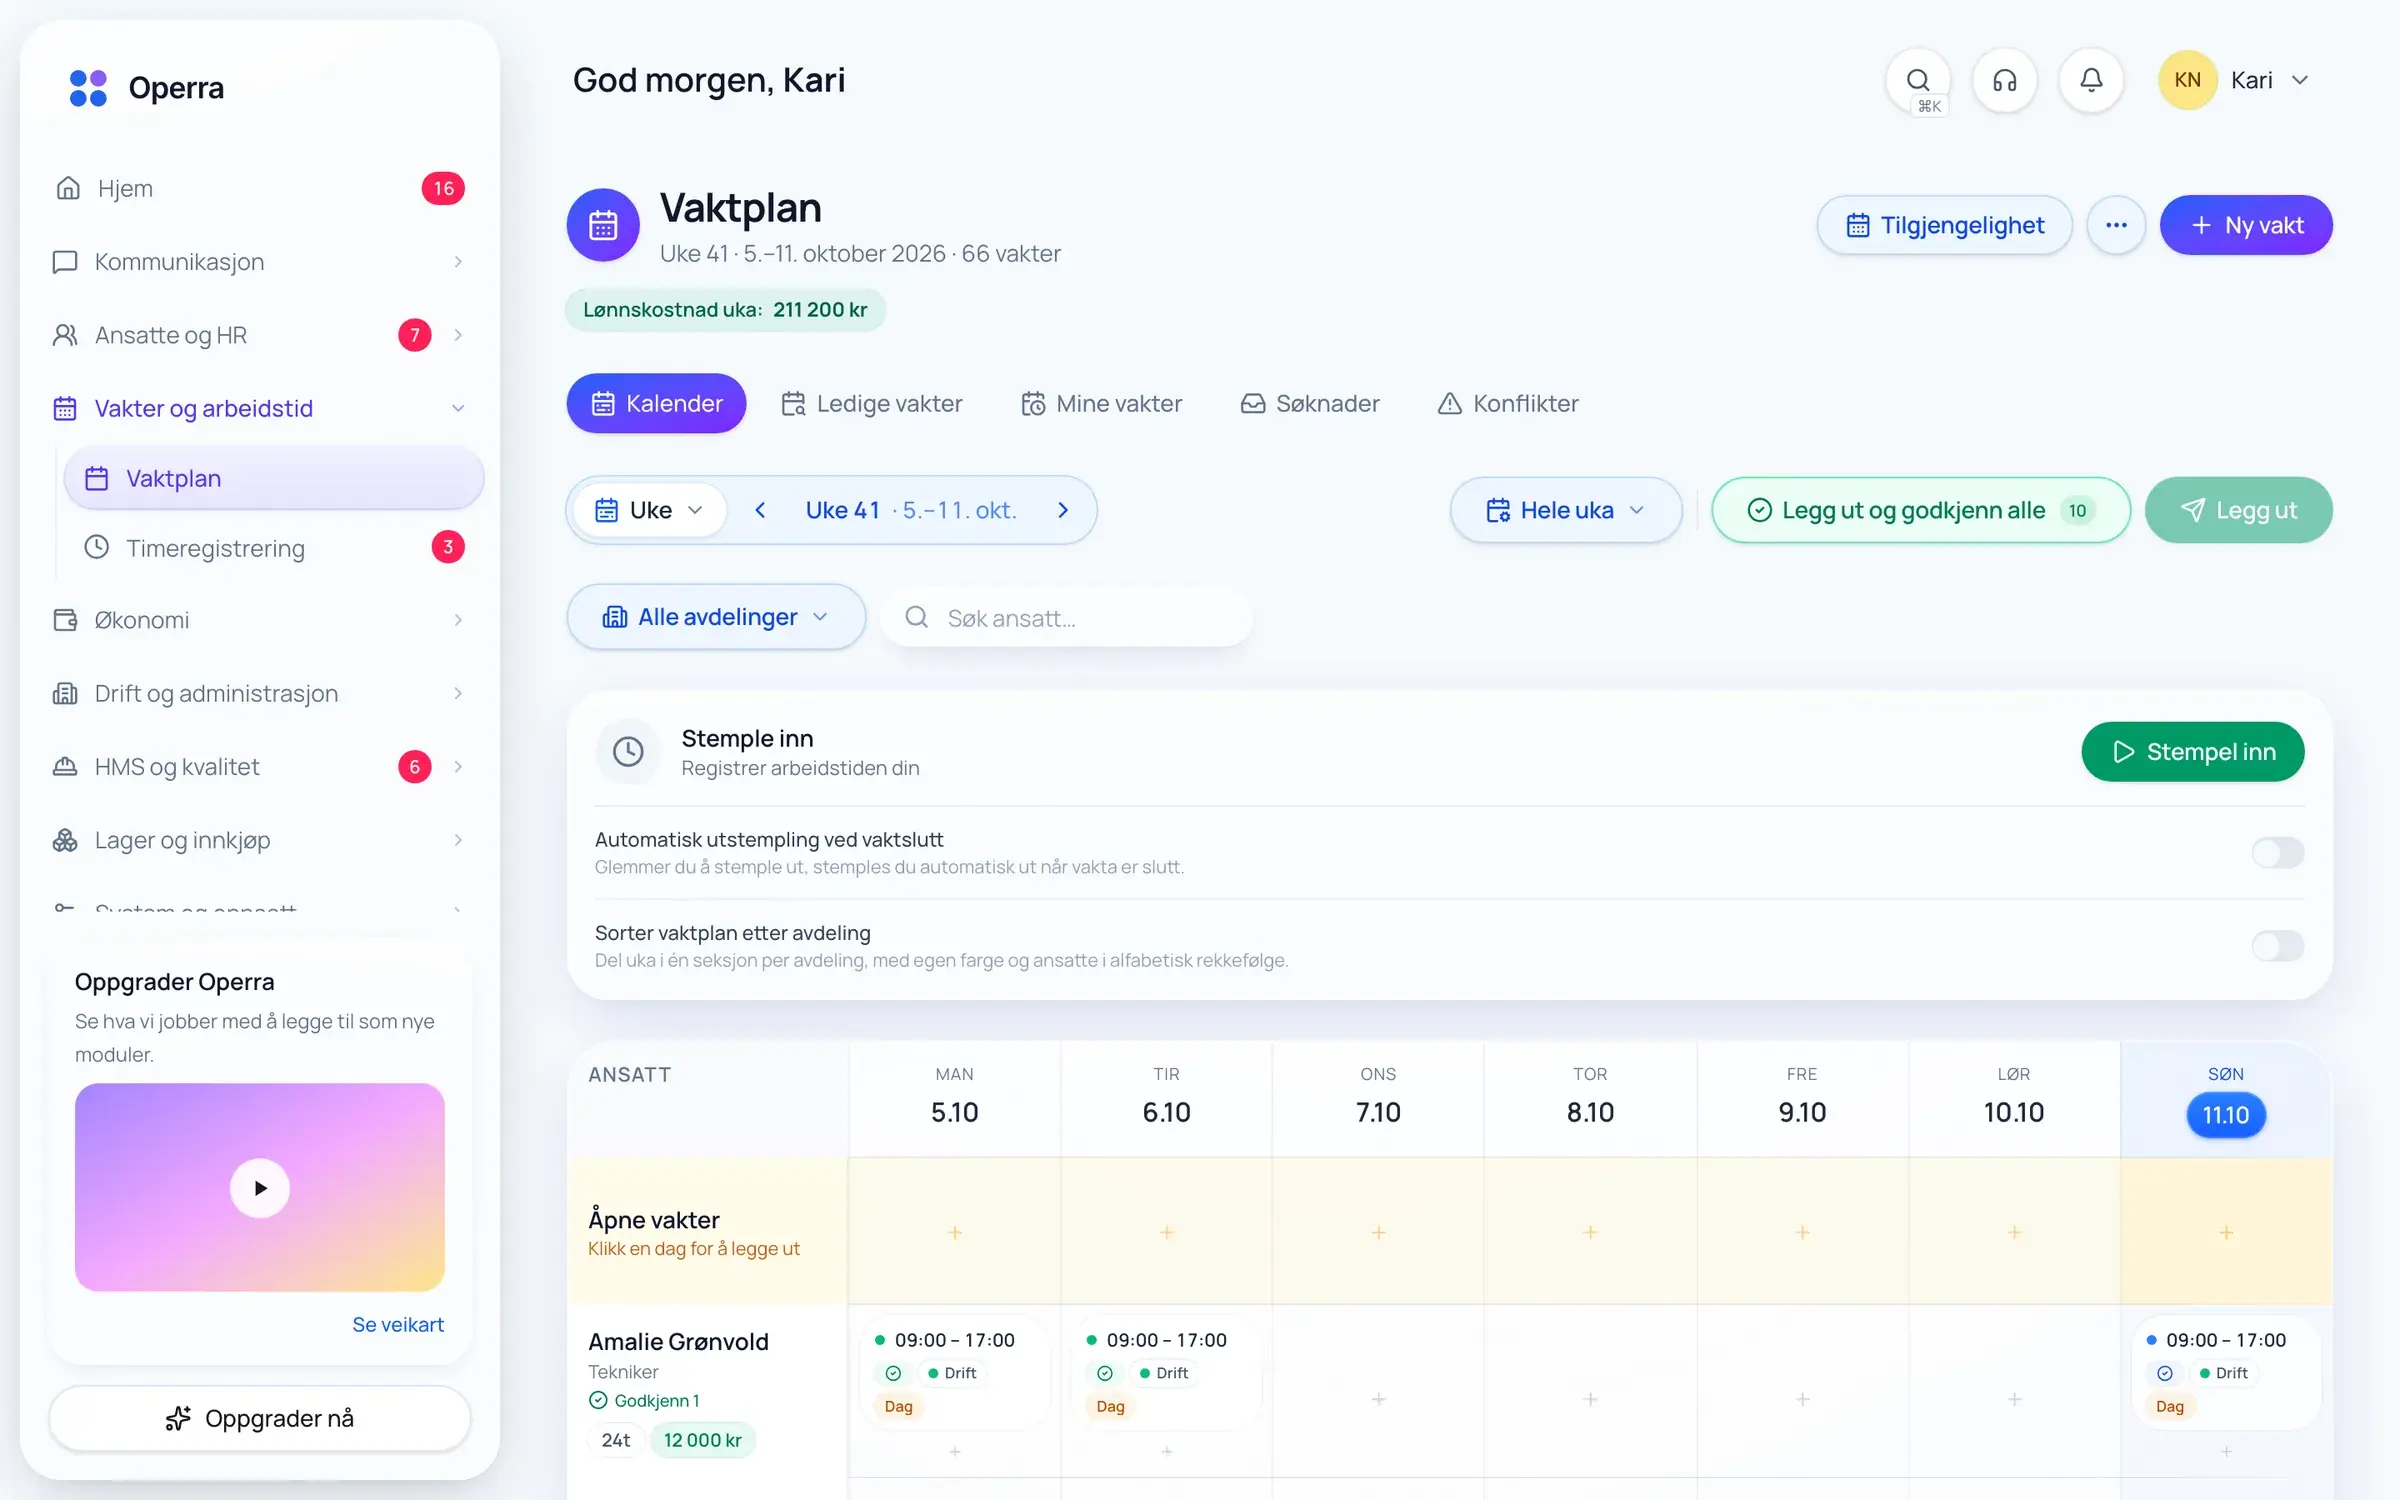
Task: Click approval check icon in Amalie's Monday shift
Action: (x=893, y=1373)
